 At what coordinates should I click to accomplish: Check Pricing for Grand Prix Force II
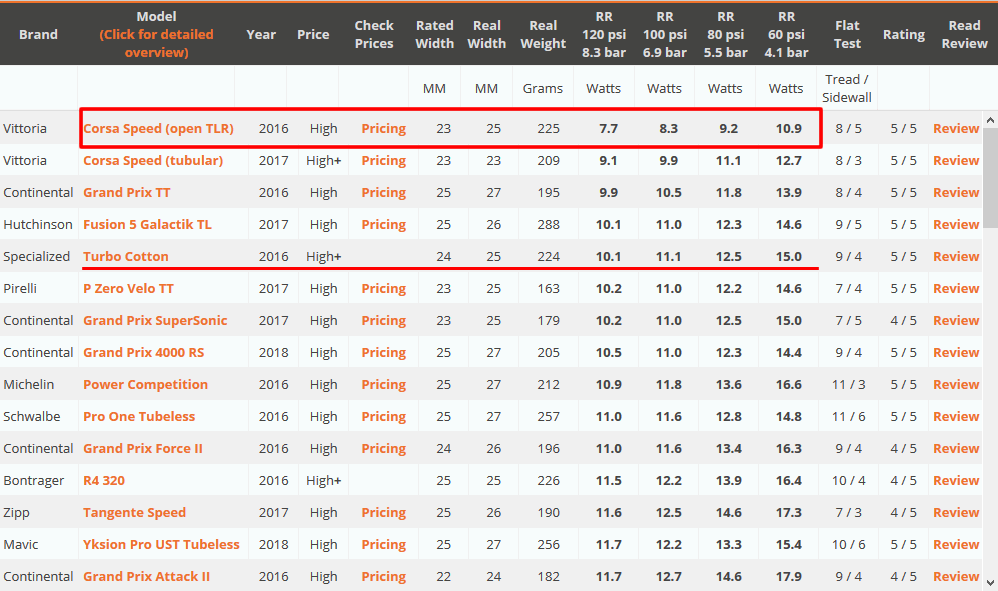click(x=384, y=448)
